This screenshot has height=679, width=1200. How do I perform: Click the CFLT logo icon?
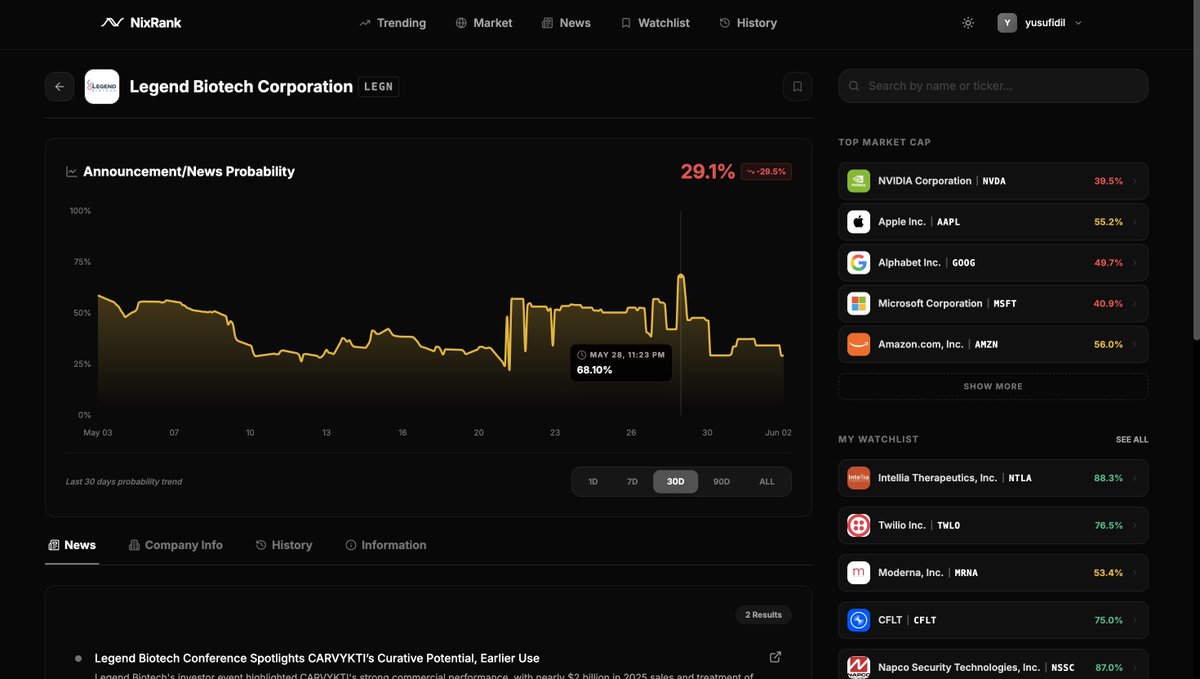(858, 620)
